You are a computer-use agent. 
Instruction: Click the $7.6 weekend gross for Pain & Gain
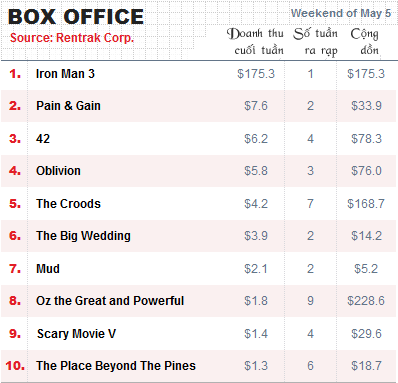point(256,106)
